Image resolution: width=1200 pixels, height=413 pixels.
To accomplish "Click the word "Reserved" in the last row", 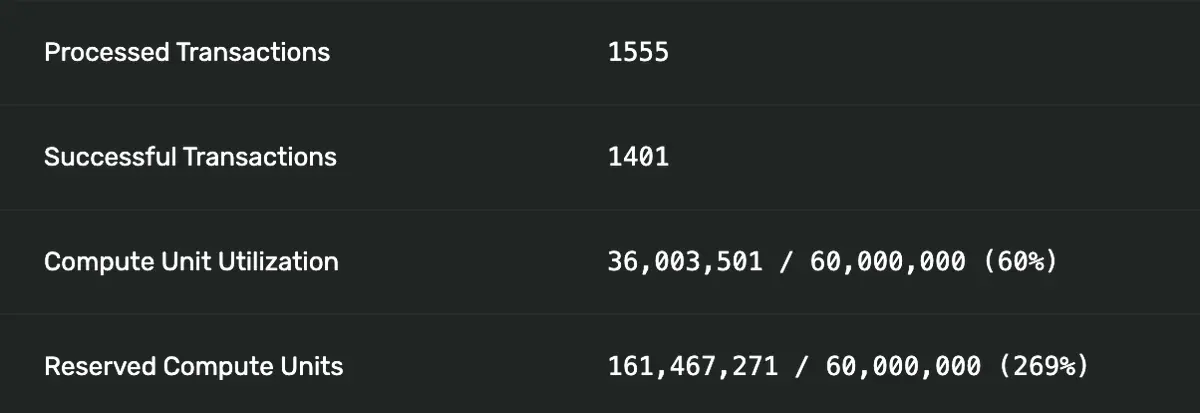I will coord(100,367).
